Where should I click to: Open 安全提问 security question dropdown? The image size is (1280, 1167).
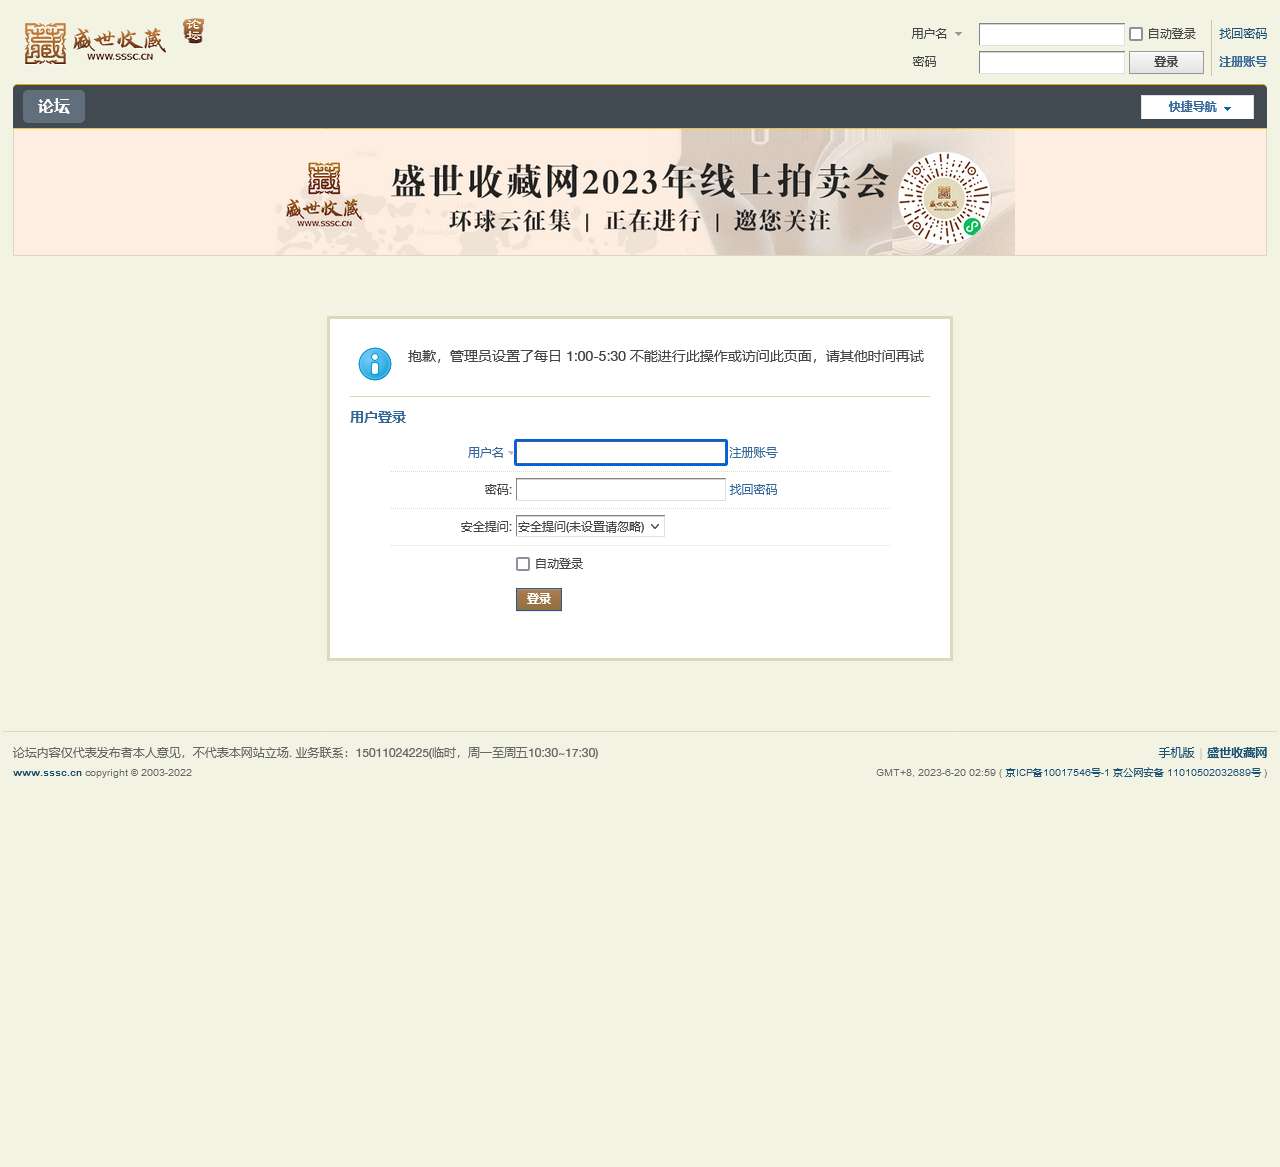(590, 526)
